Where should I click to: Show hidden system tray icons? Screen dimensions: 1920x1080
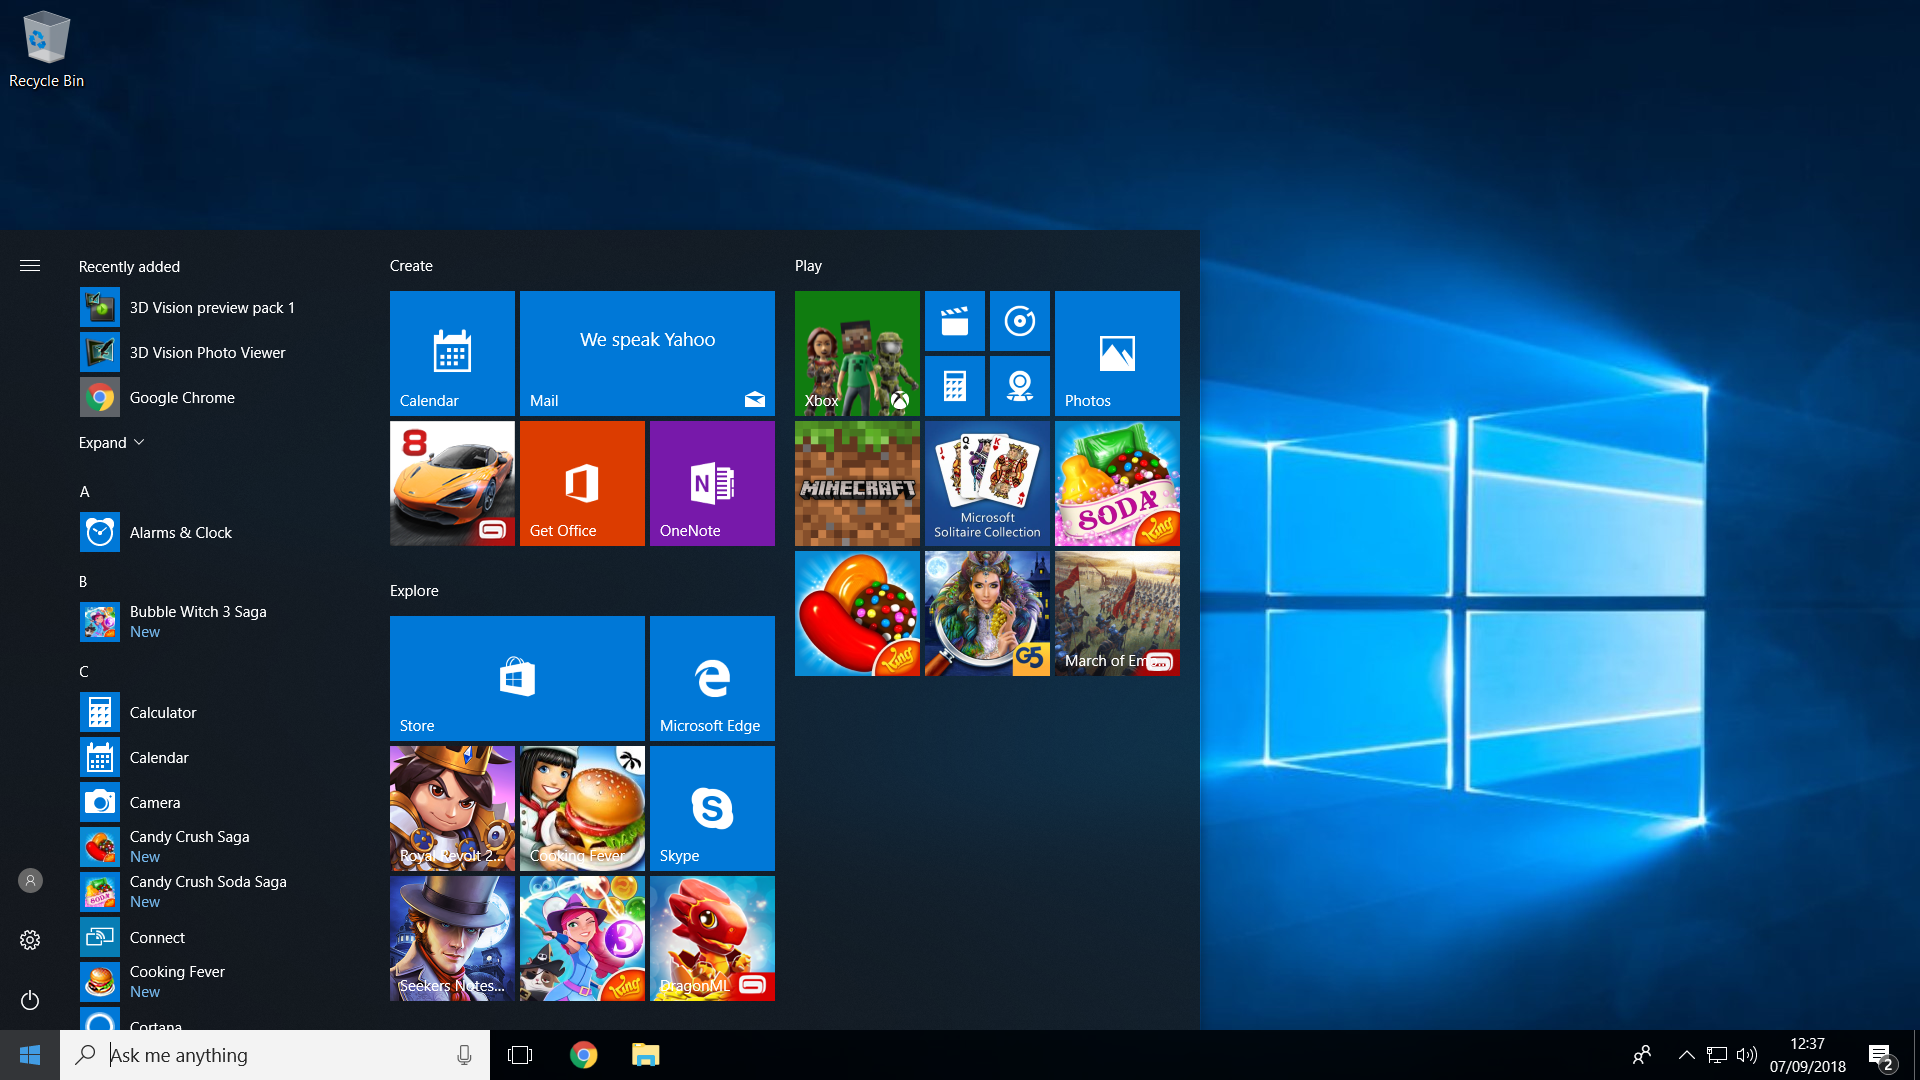coord(1686,1055)
